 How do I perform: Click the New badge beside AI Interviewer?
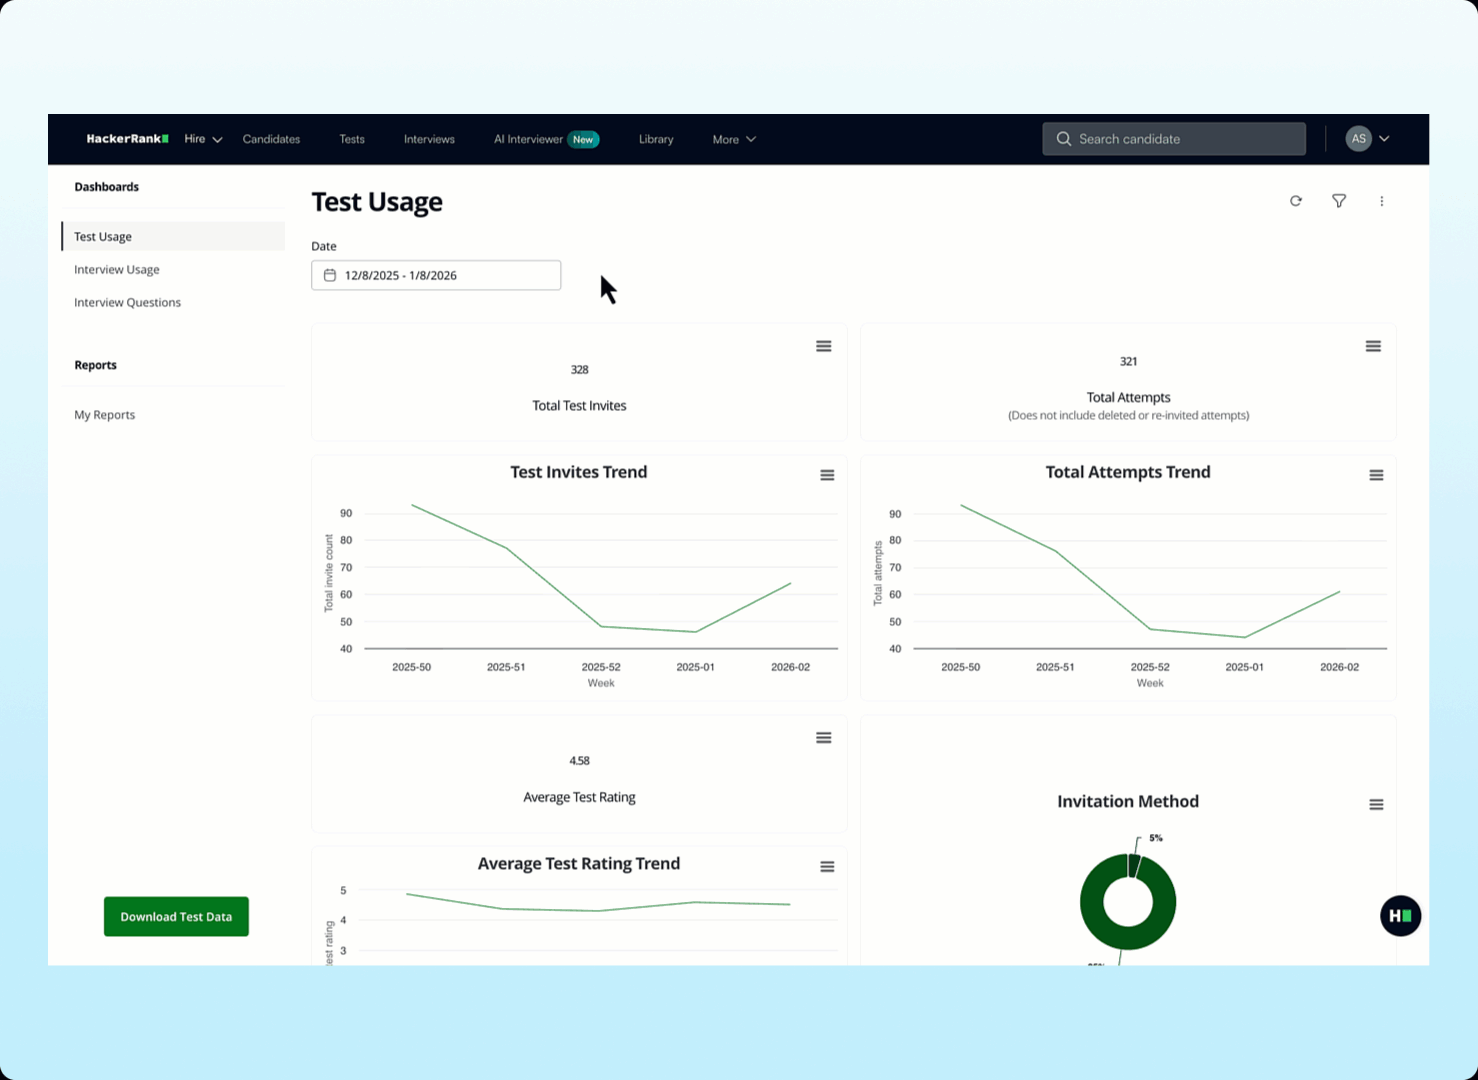pos(583,139)
